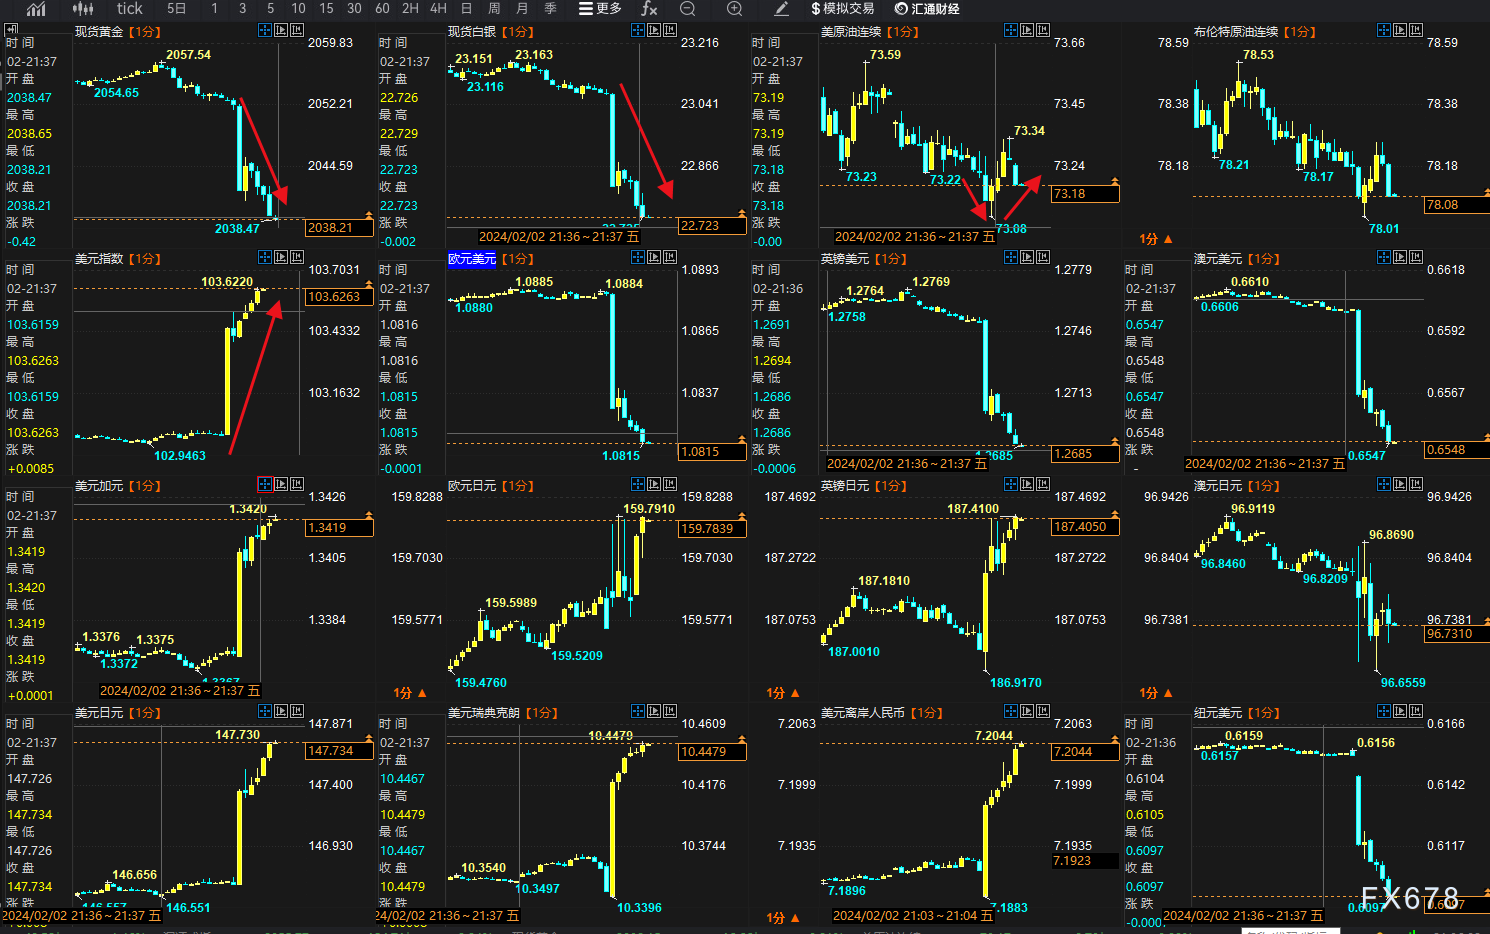Click the highlighted 欧元美元 chart title
This screenshot has height=934, width=1490.
coord(471,259)
